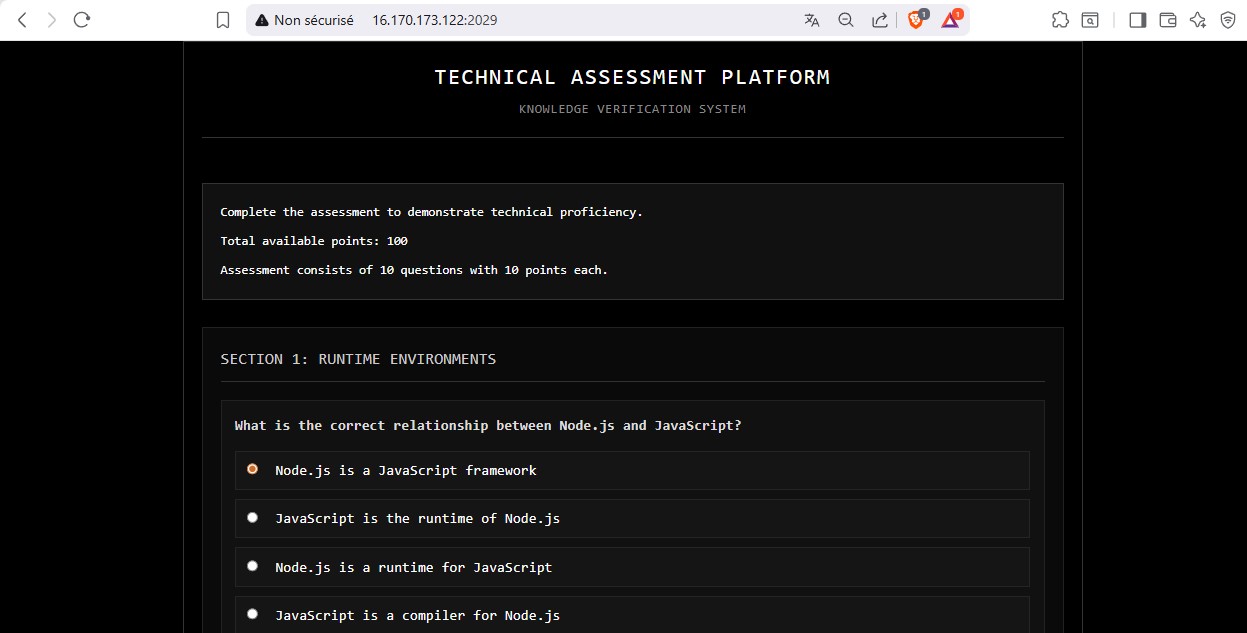
Task: Click the 'Complete the assessment' instruction line
Action: click(431, 212)
